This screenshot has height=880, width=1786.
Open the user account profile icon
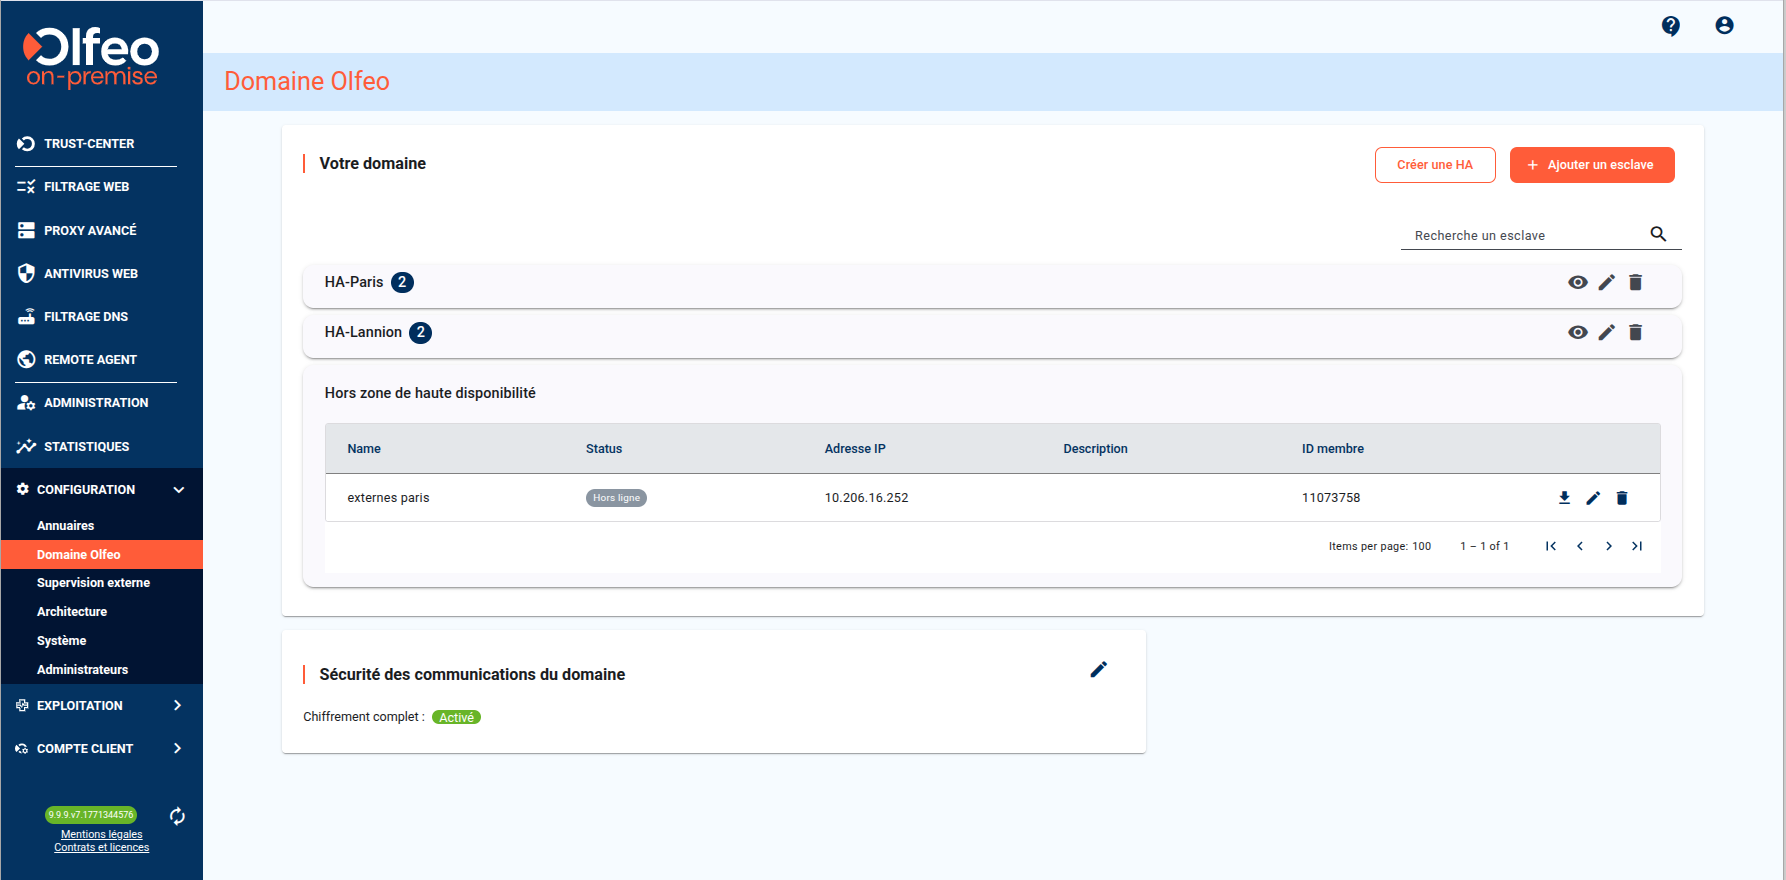click(1724, 26)
